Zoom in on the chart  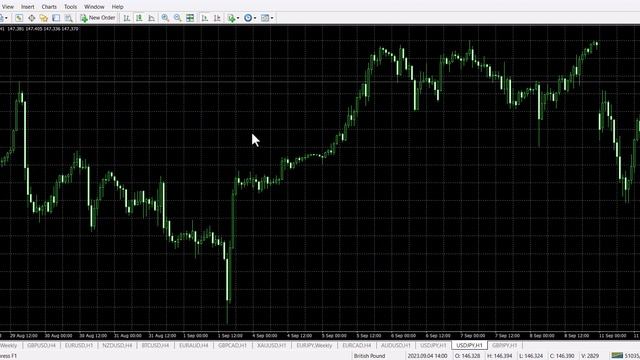click(165, 18)
